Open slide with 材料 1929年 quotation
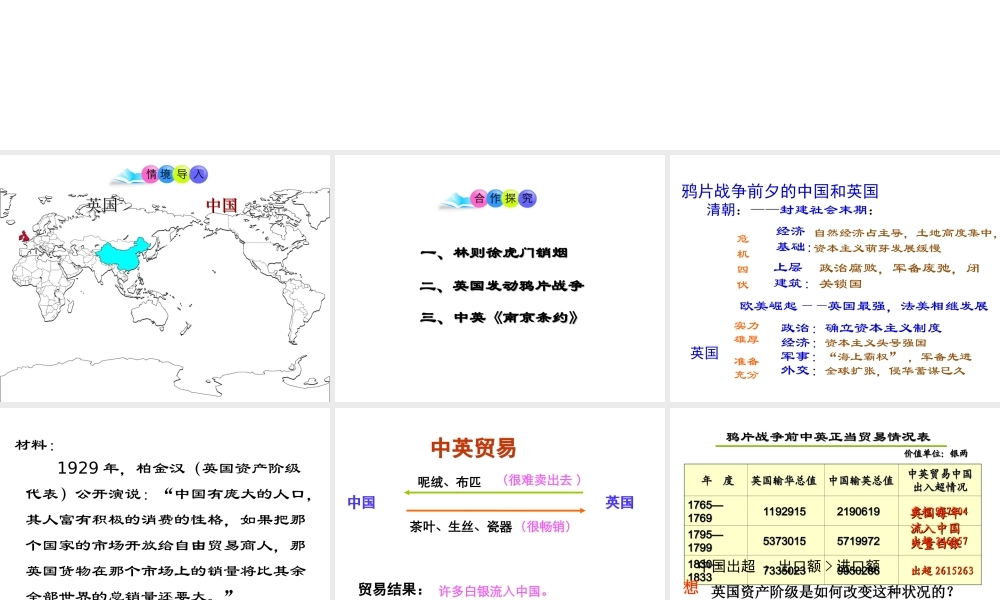Viewport: 1000px width, 600px height. (165, 505)
